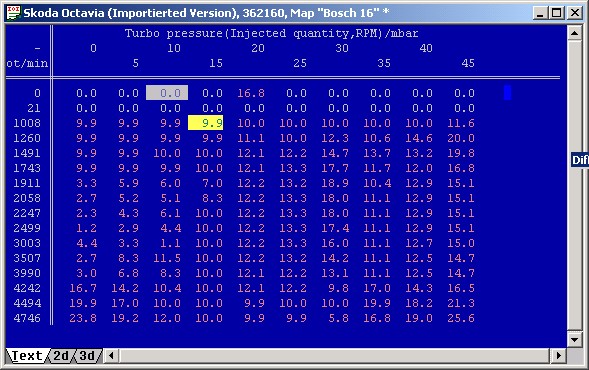
Task: Select the 23.8 cell in row 4746
Action: 83,318
